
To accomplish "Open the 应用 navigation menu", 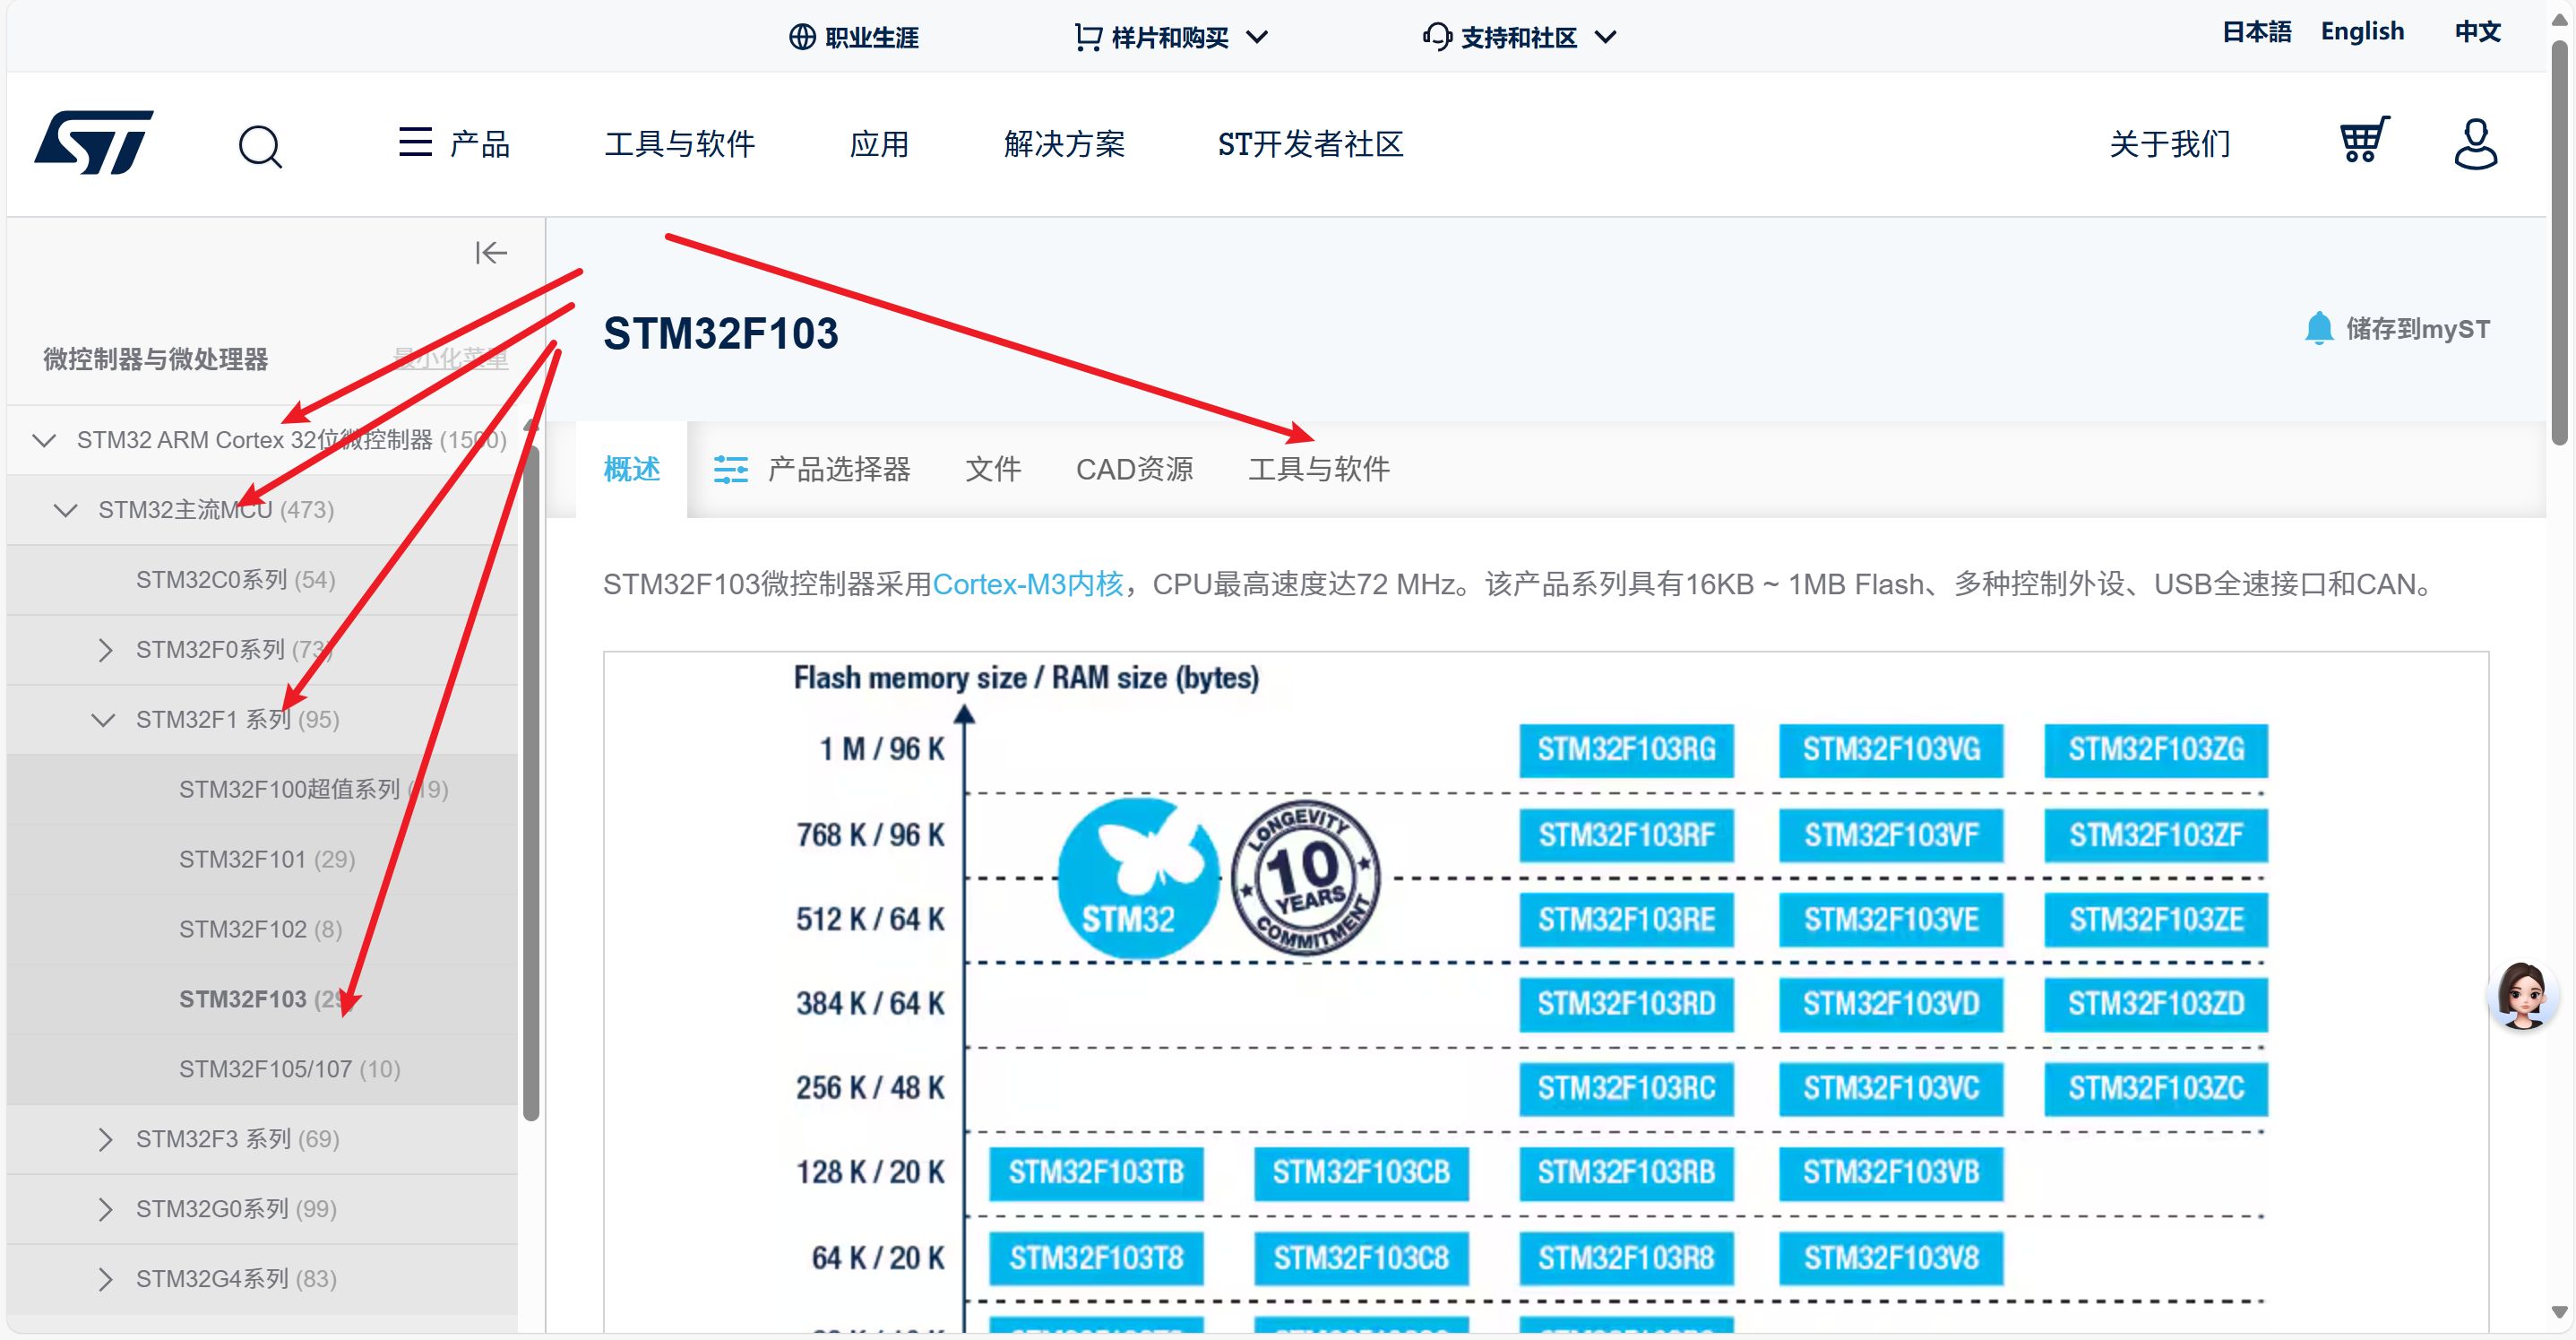I will pyautogui.click(x=879, y=144).
